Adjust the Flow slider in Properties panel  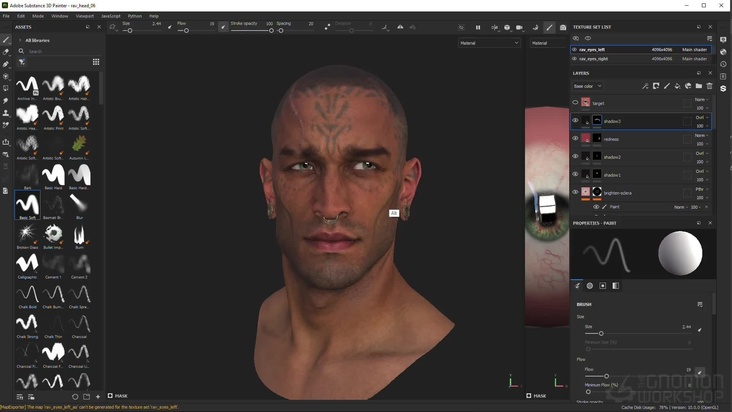pyautogui.click(x=638, y=376)
